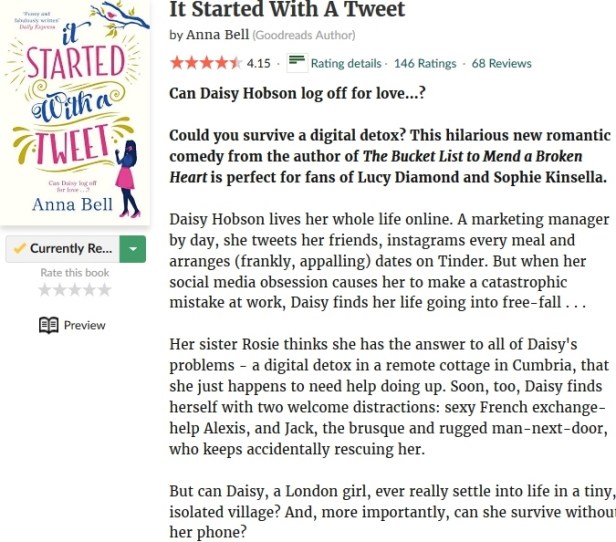The width and height of the screenshot is (616, 542).
Task: Click the orange average rating stars
Action: pyautogui.click(x=205, y=63)
